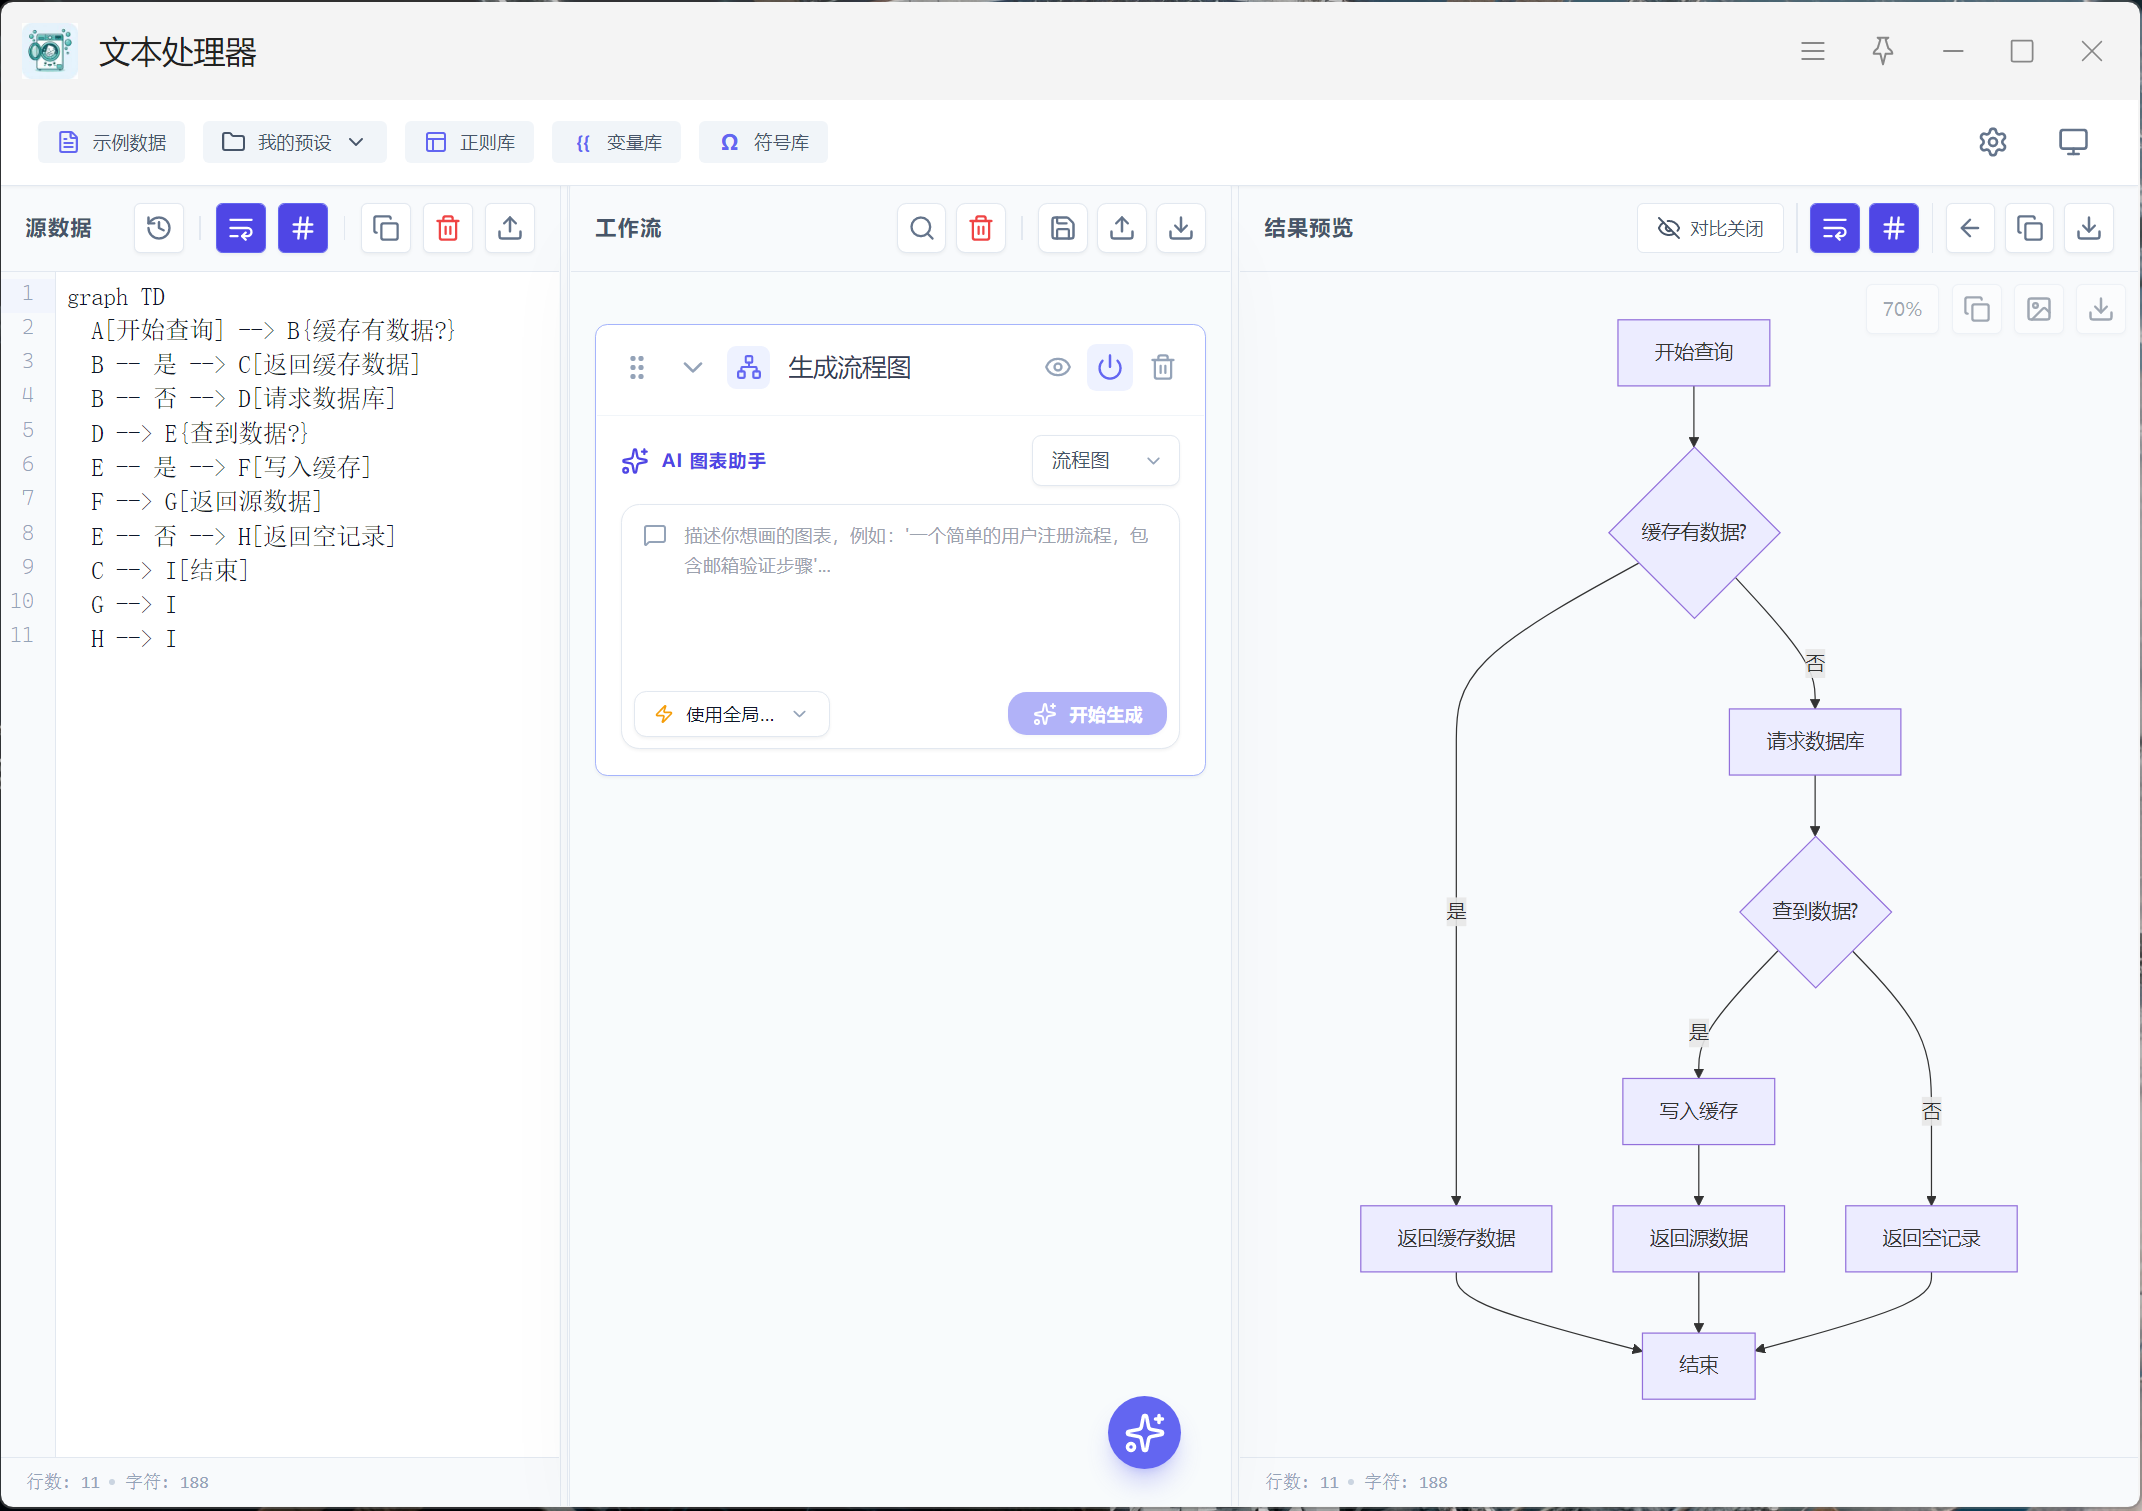
Task: Open source data history icon
Action: click(x=159, y=228)
